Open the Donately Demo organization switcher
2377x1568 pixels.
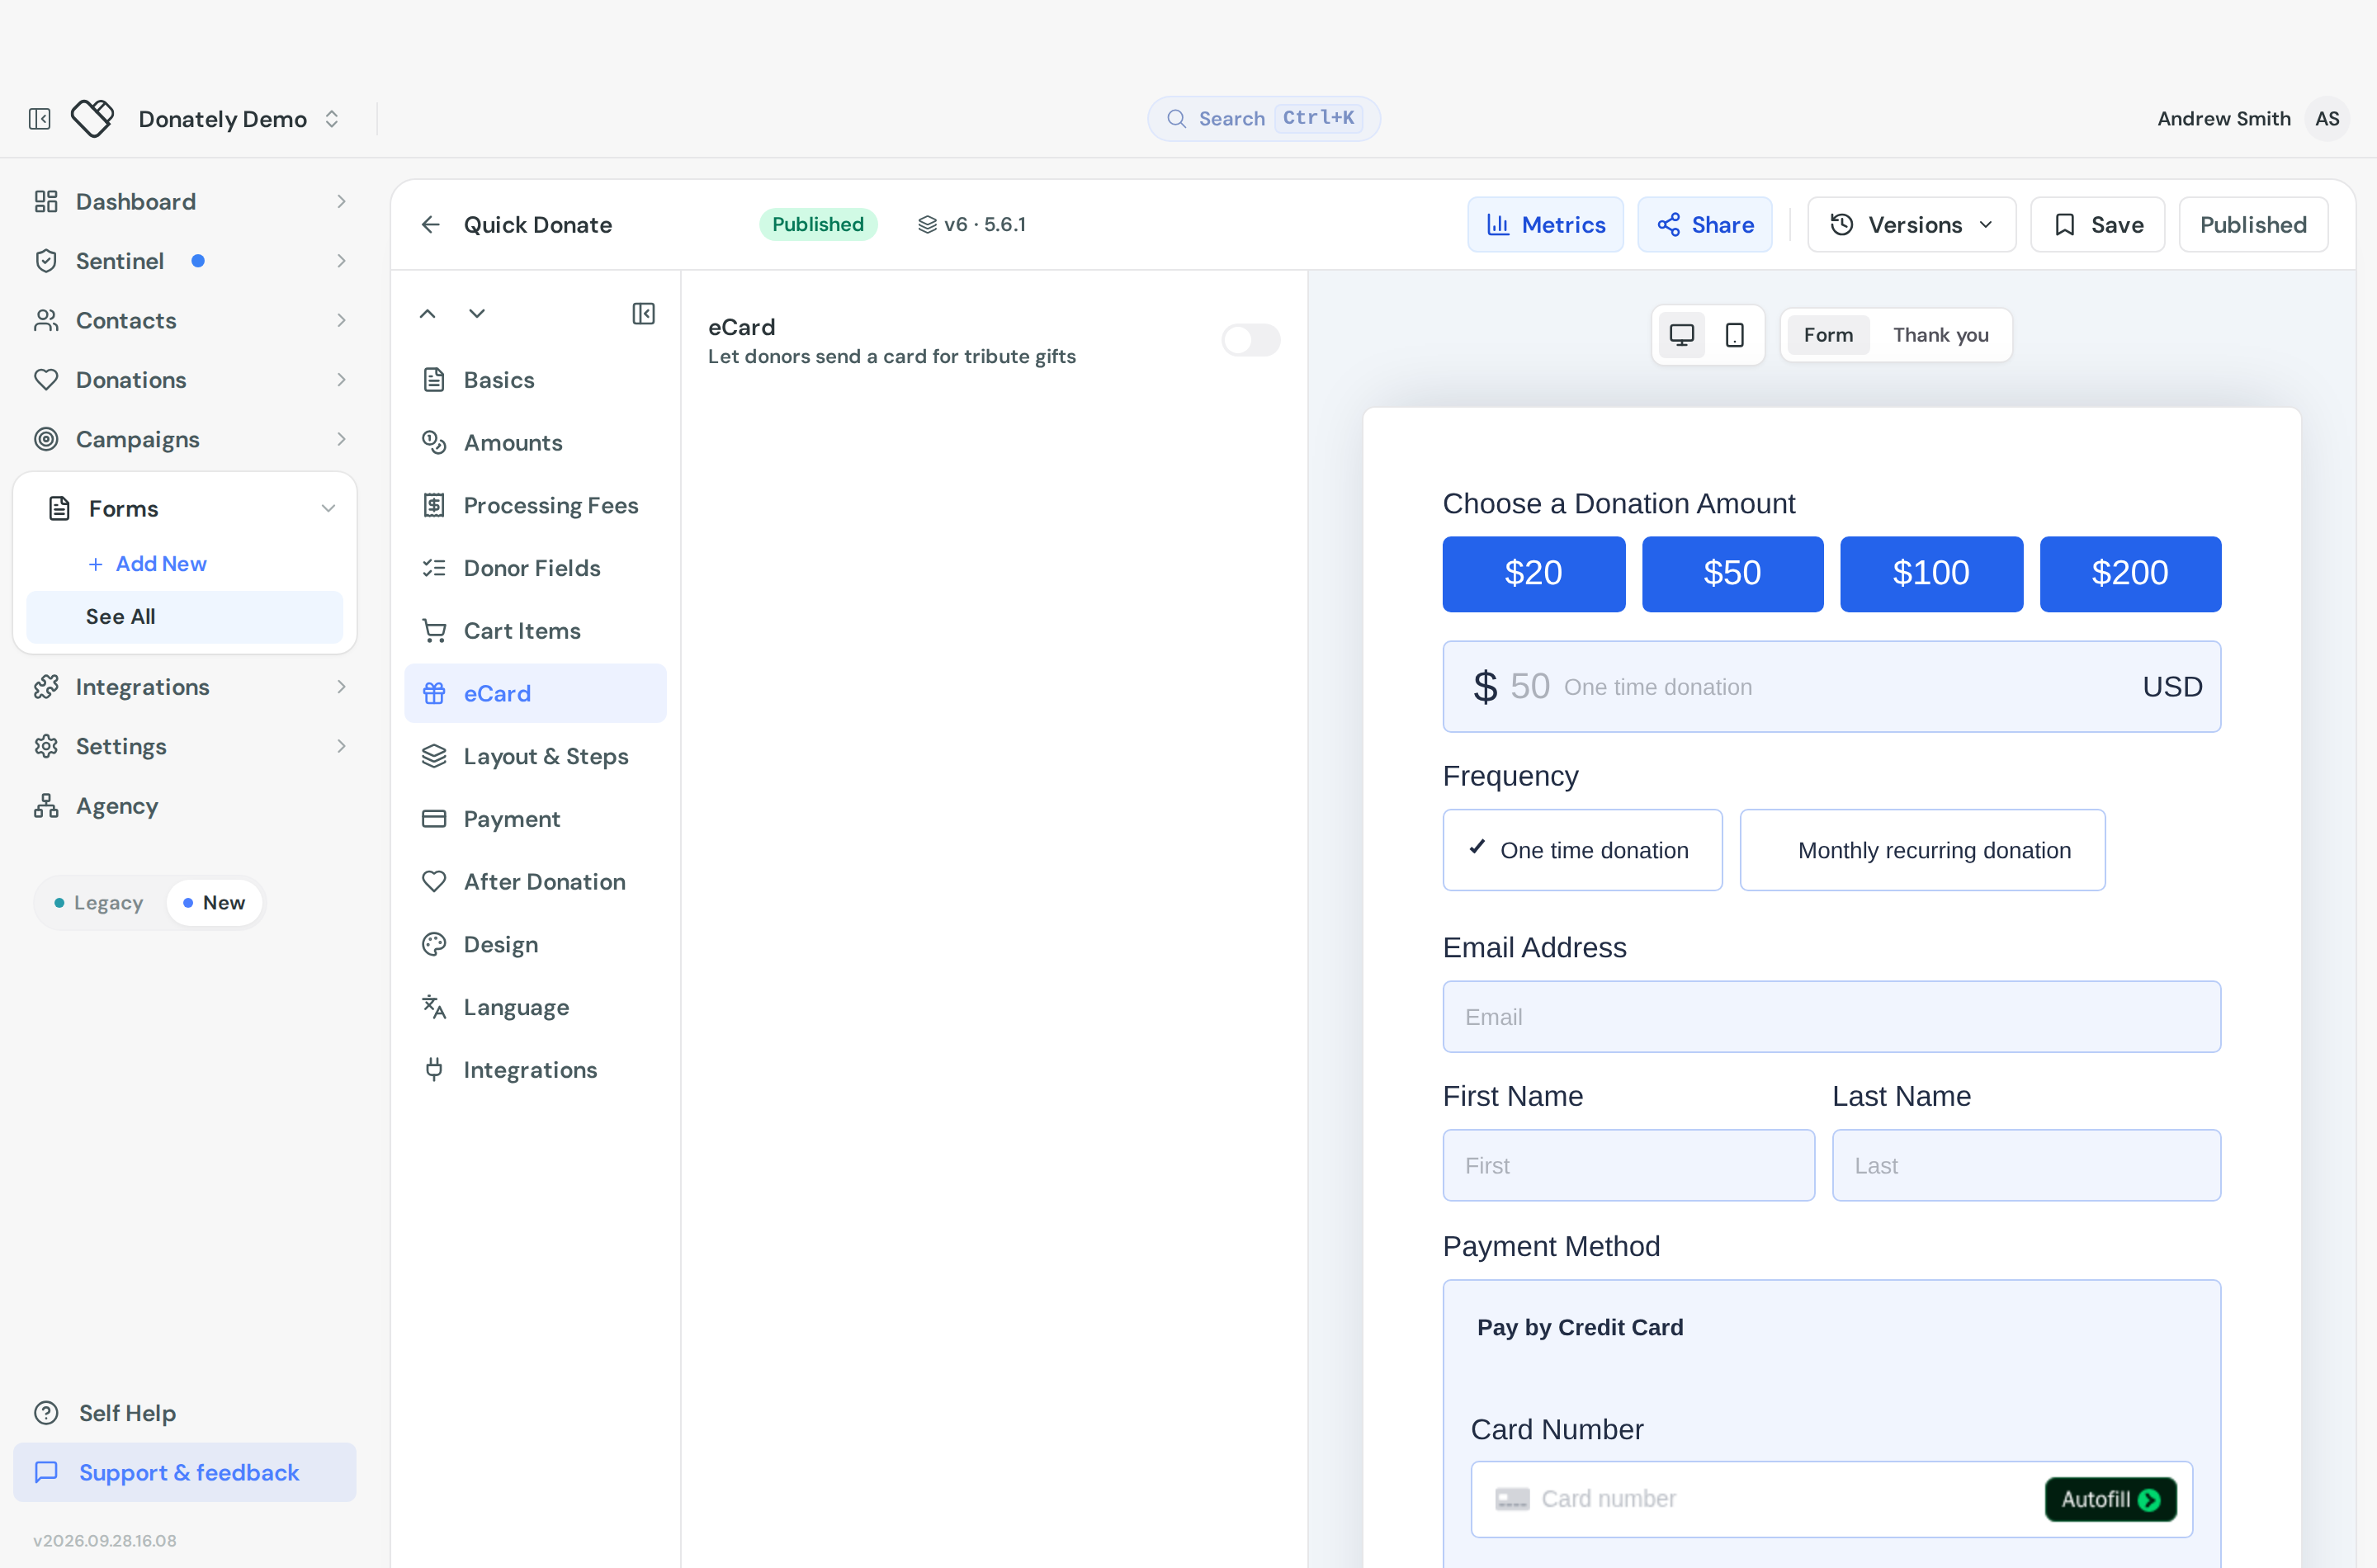240,119
